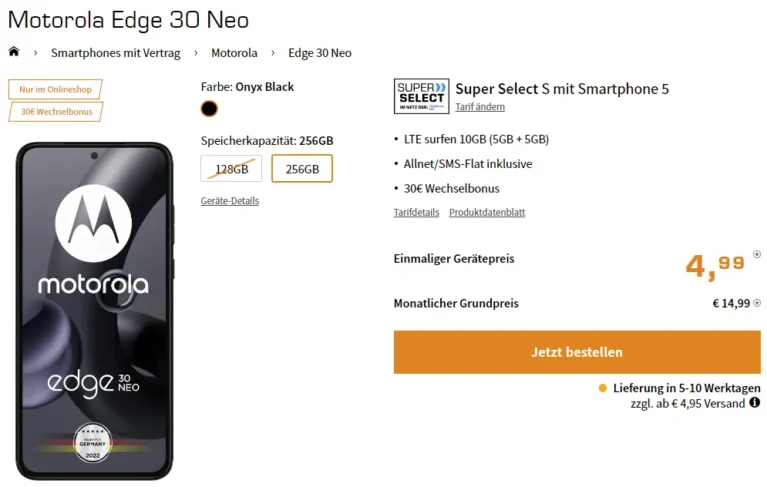This screenshot has width=767, height=487.
Task: Click the Super Select tariff logo
Action: (421, 97)
